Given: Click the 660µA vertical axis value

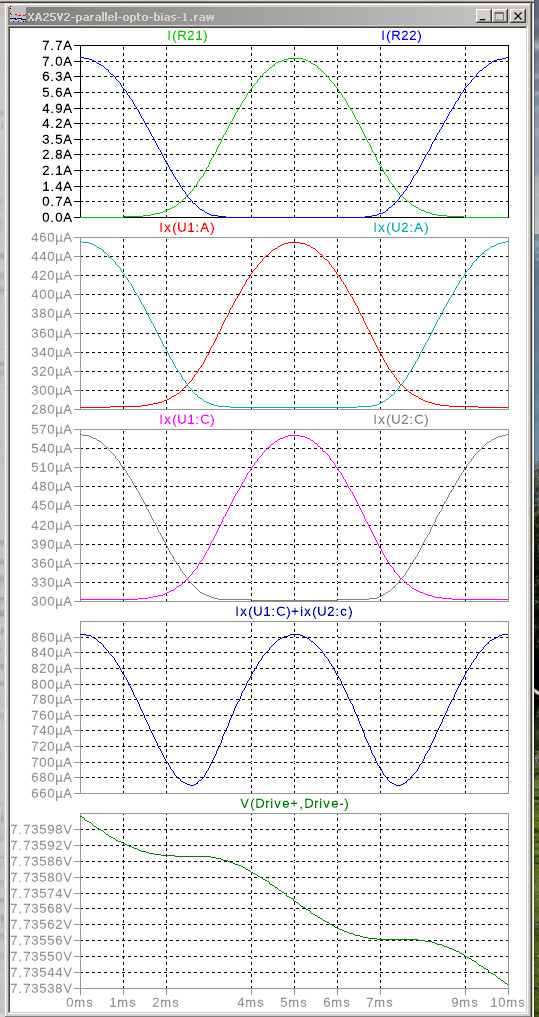Looking at the screenshot, I should 52,793.
